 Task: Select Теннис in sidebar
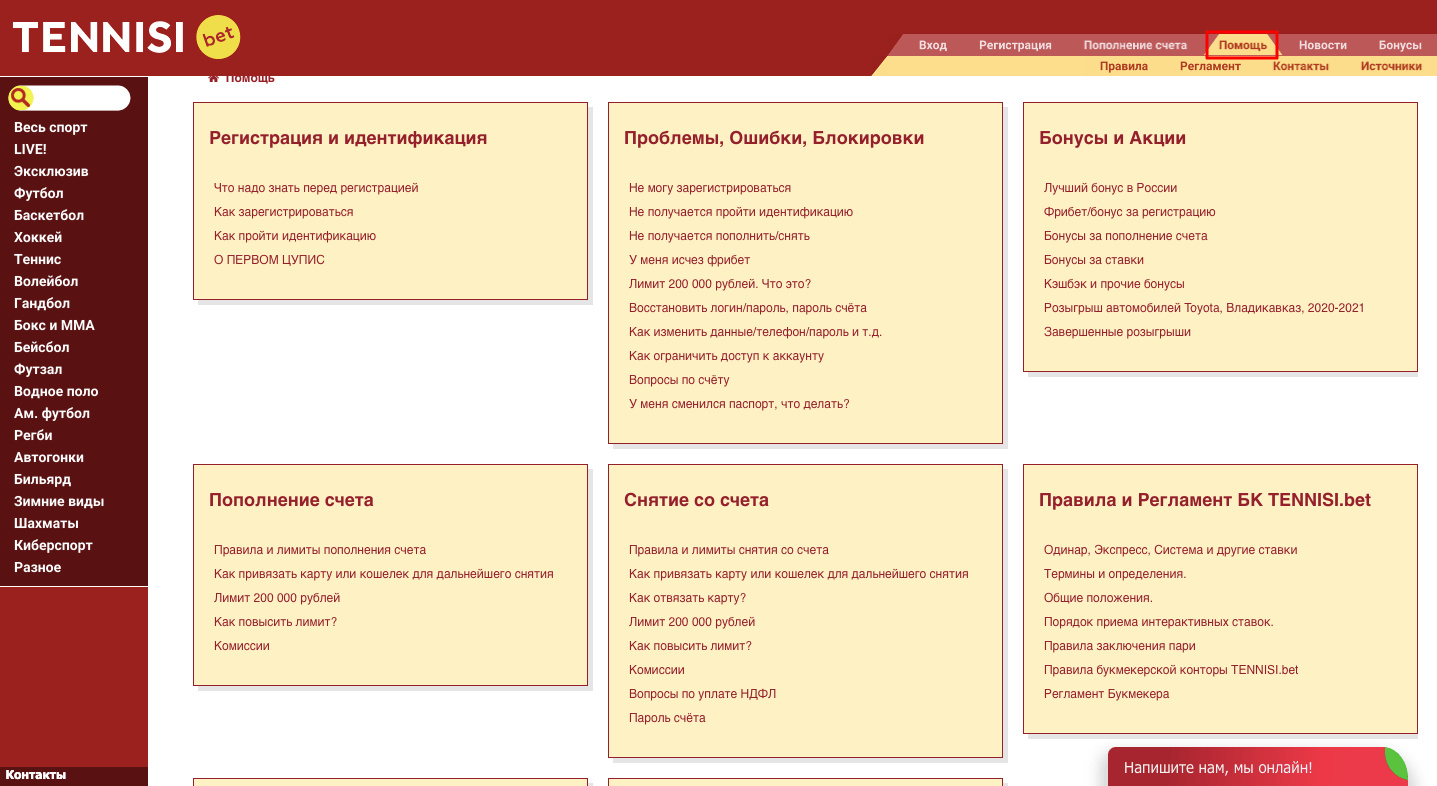click(x=38, y=259)
